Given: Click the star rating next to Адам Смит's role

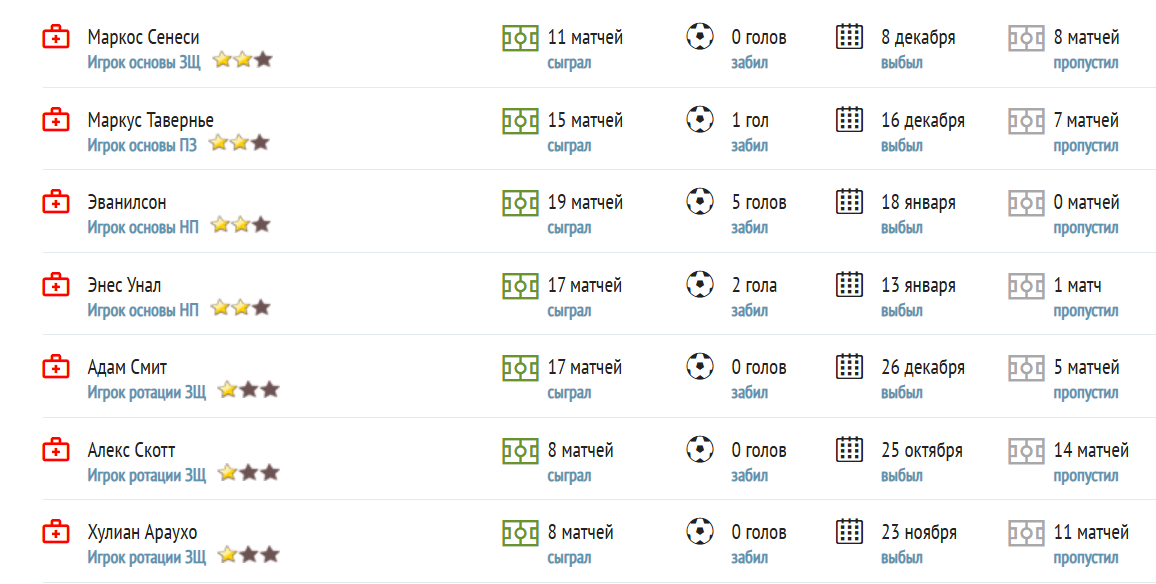Looking at the screenshot, I should click(x=248, y=389).
